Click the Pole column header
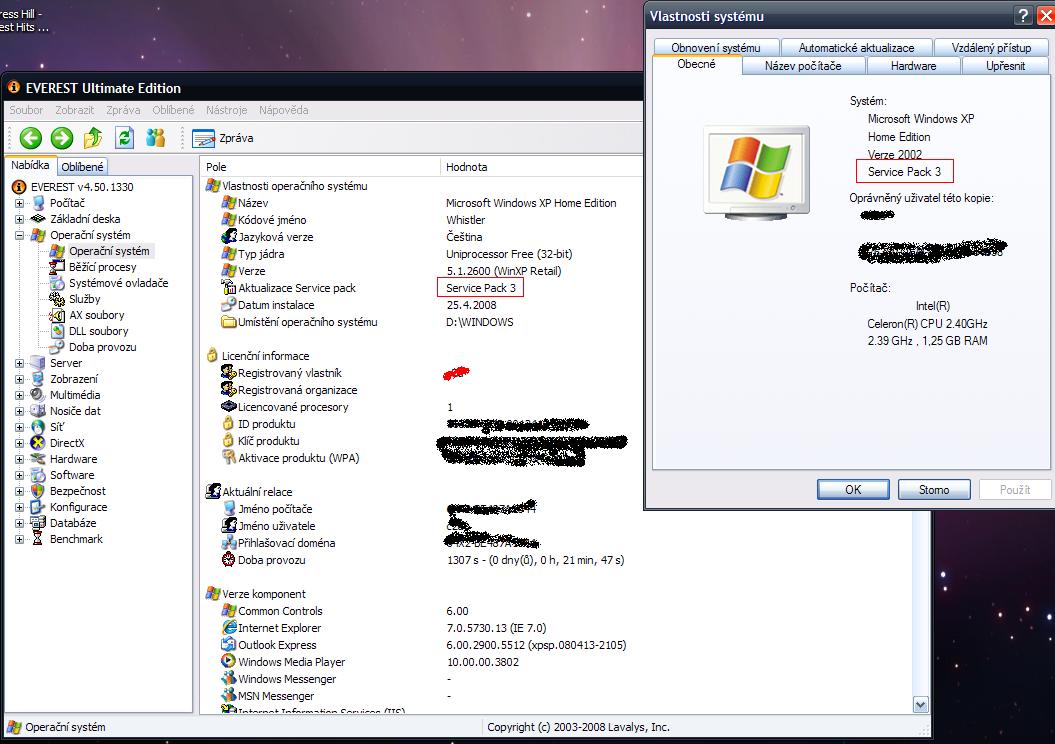This screenshot has width=1055, height=744. (320, 167)
